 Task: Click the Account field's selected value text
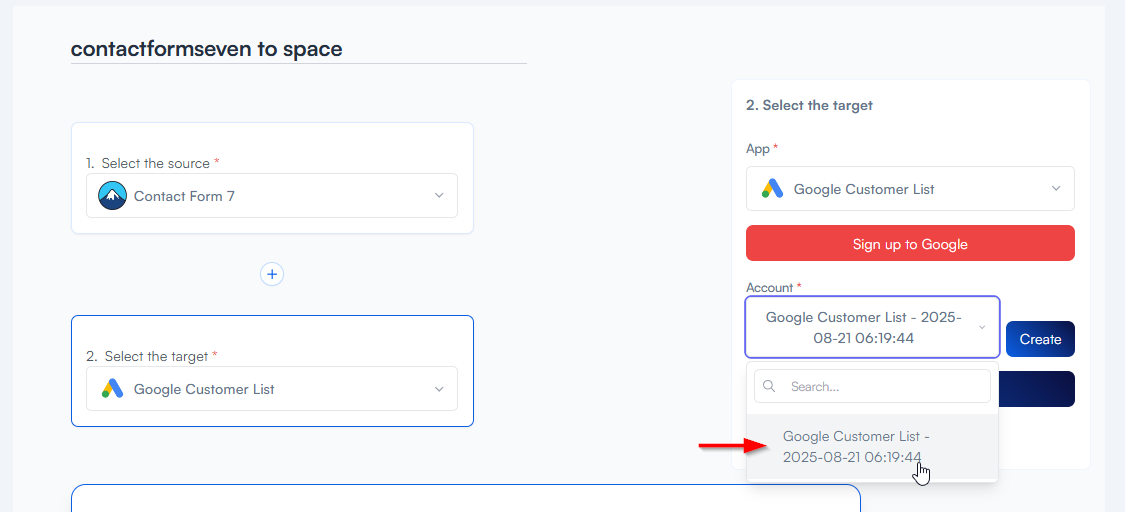click(x=863, y=328)
